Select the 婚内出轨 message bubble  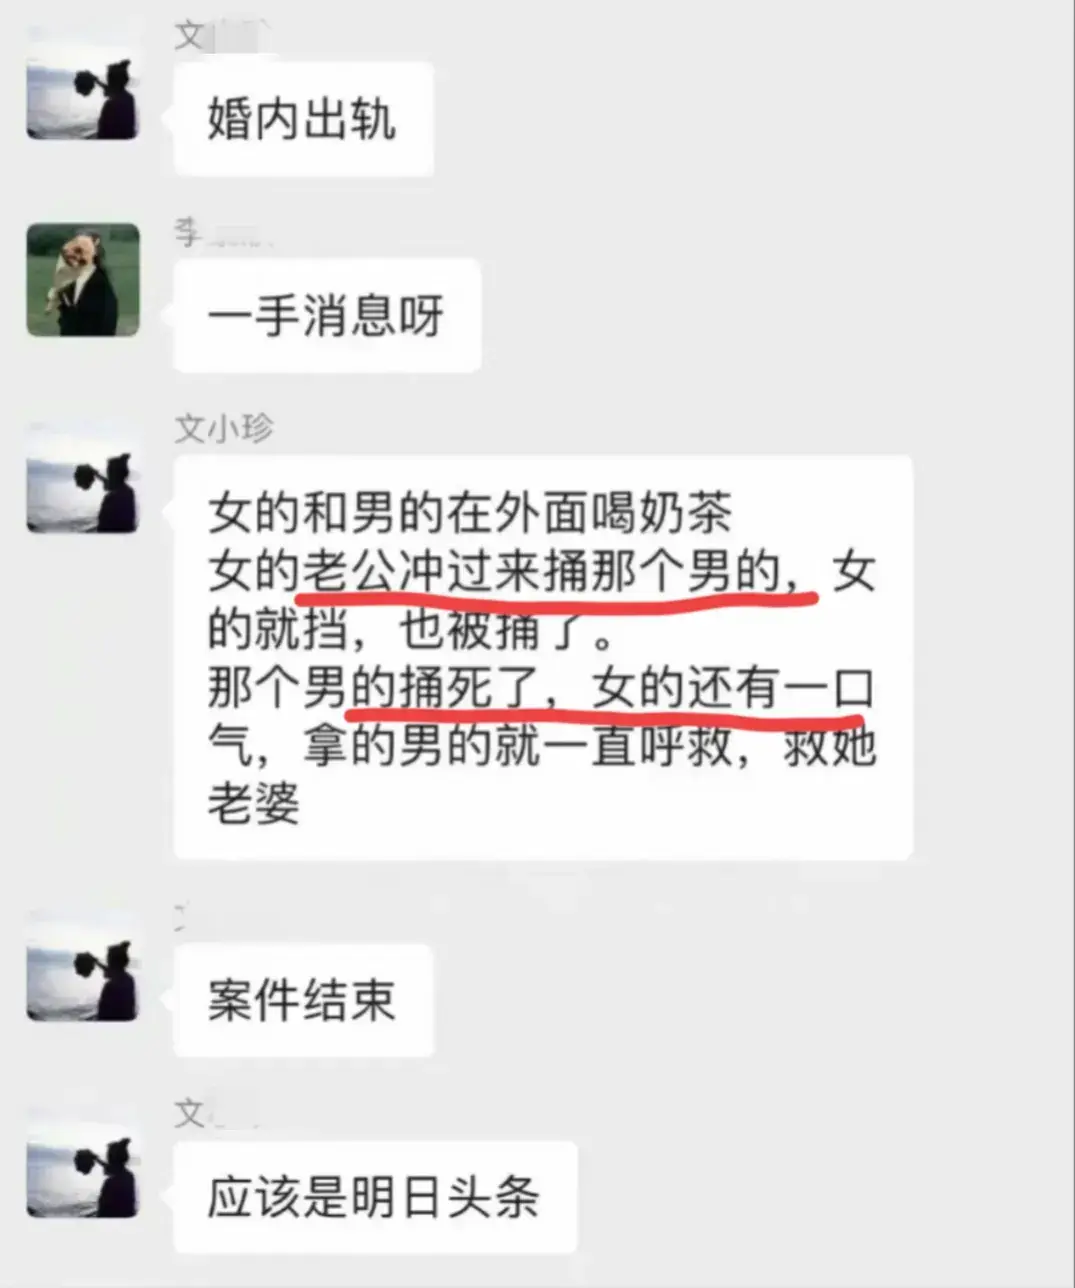click(x=303, y=119)
